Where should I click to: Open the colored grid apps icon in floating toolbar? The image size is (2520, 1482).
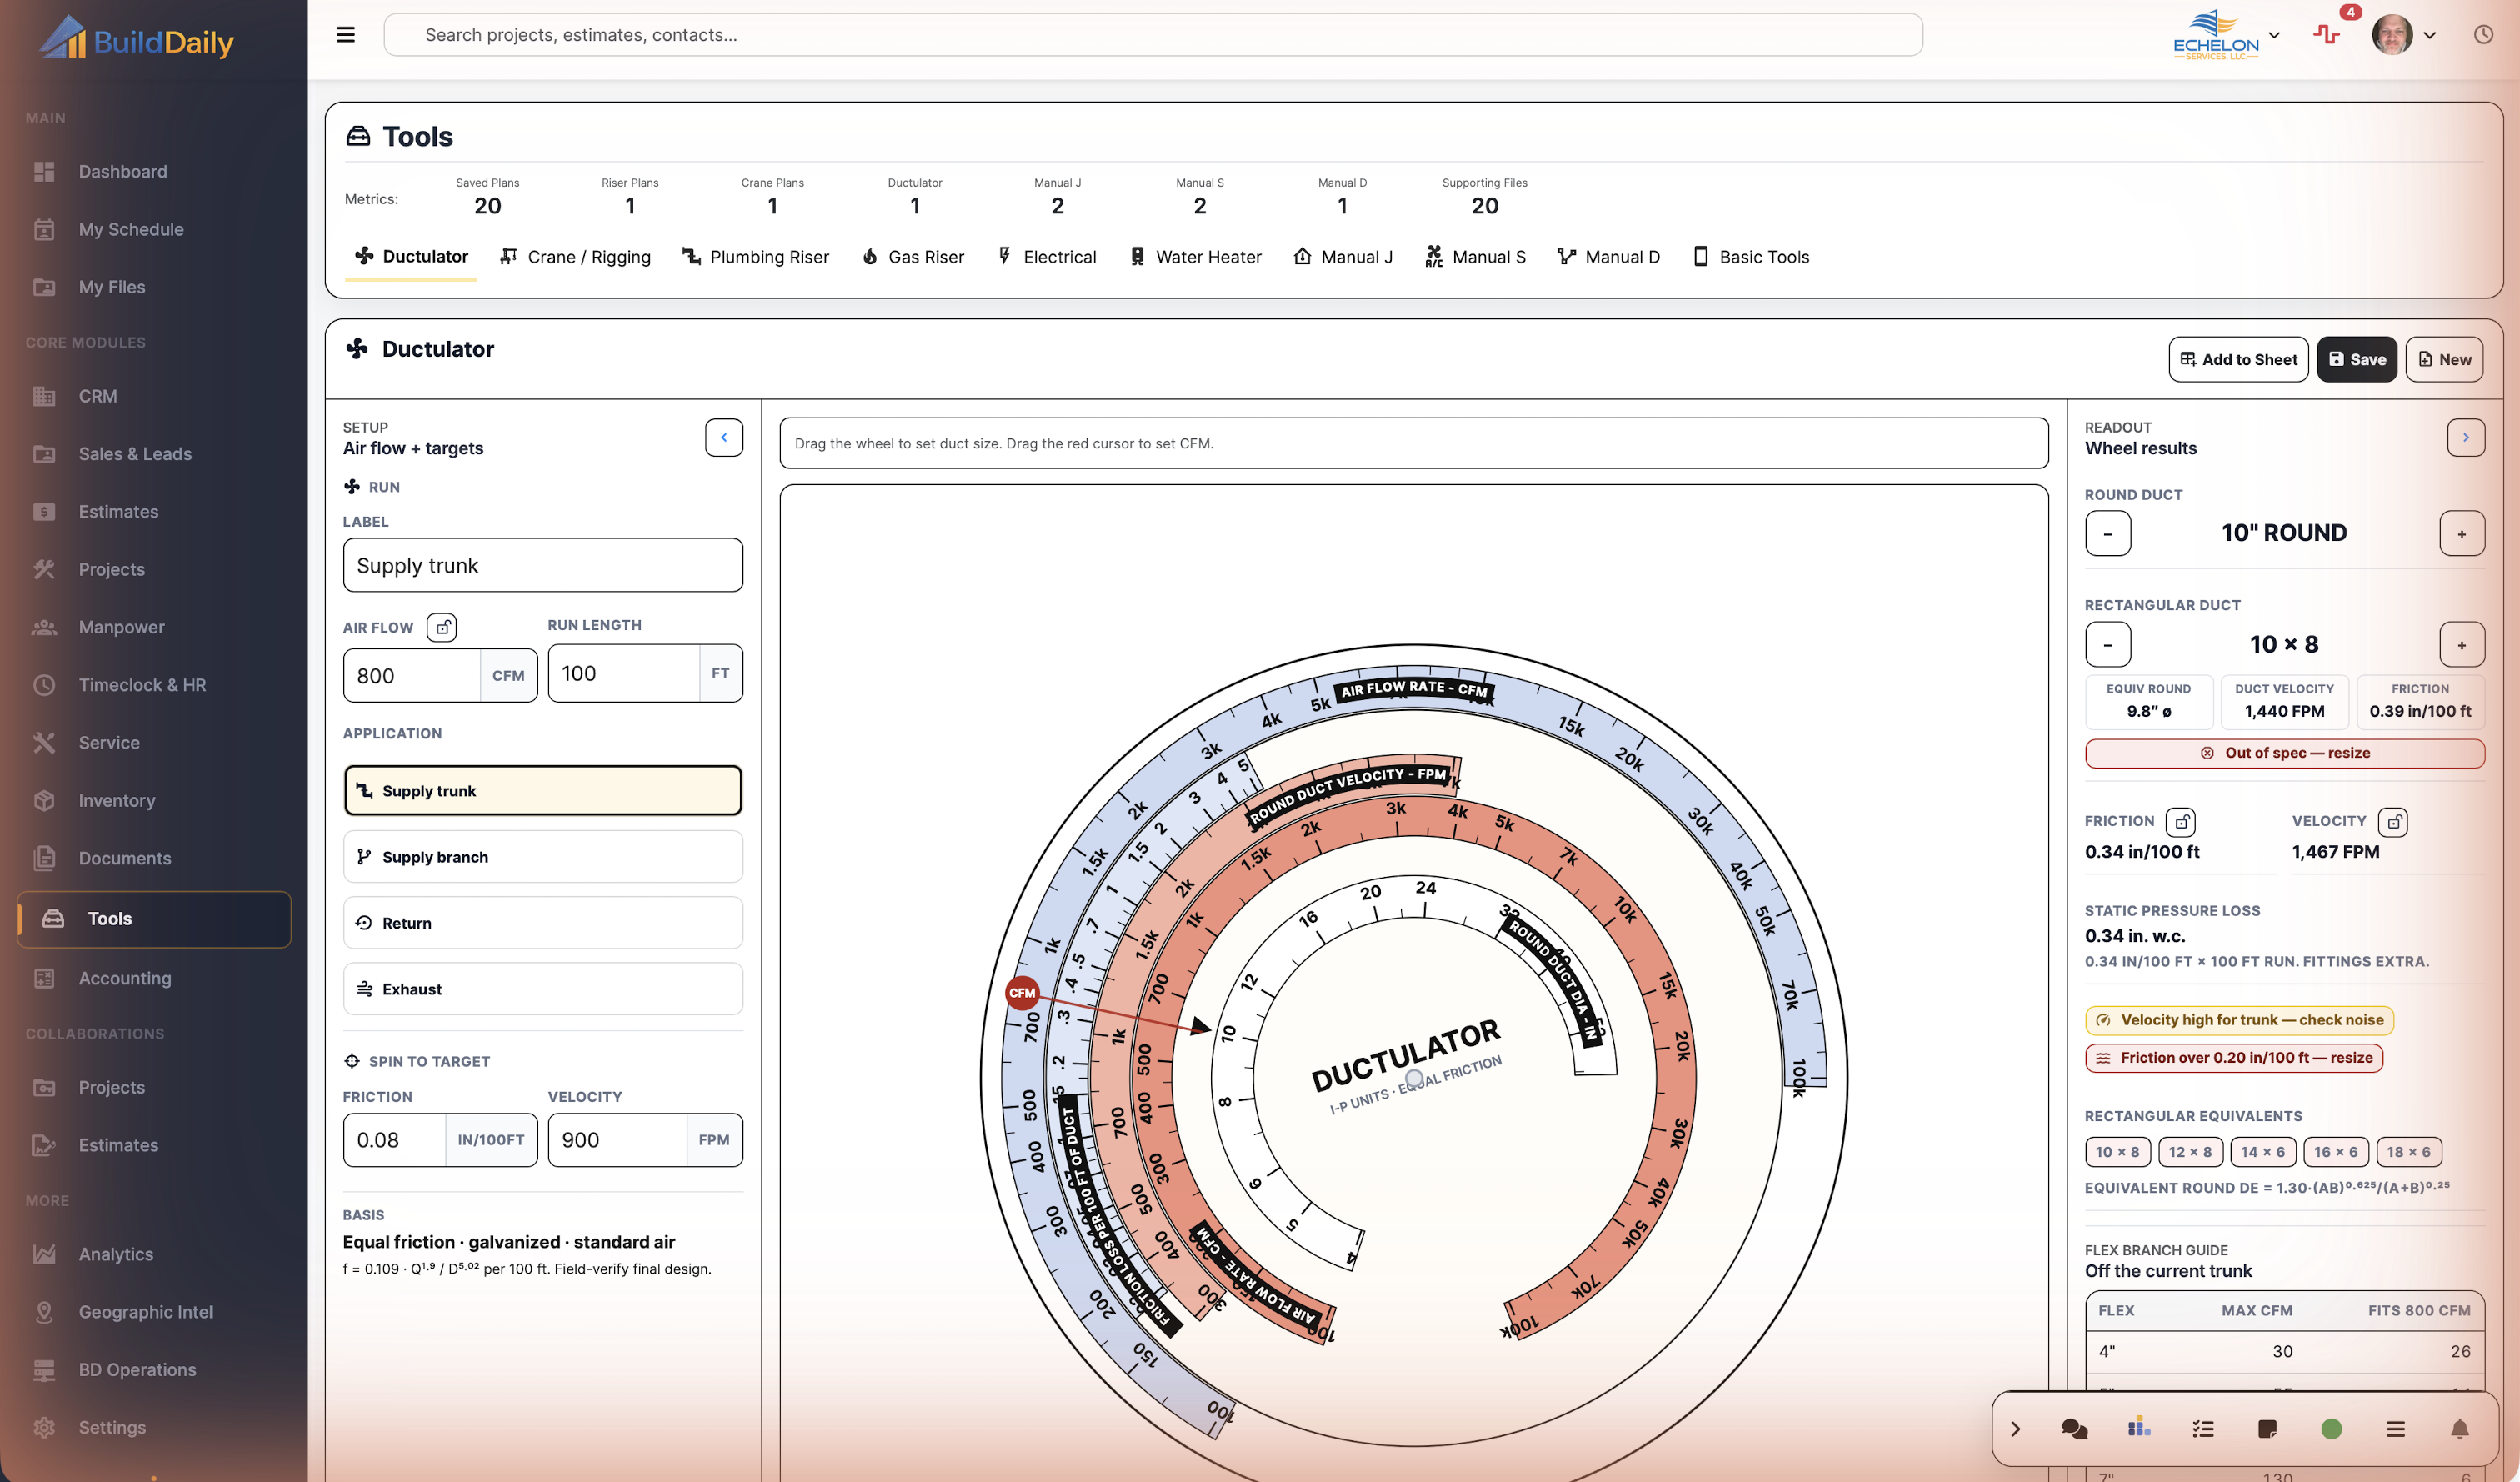click(x=2139, y=1428)
